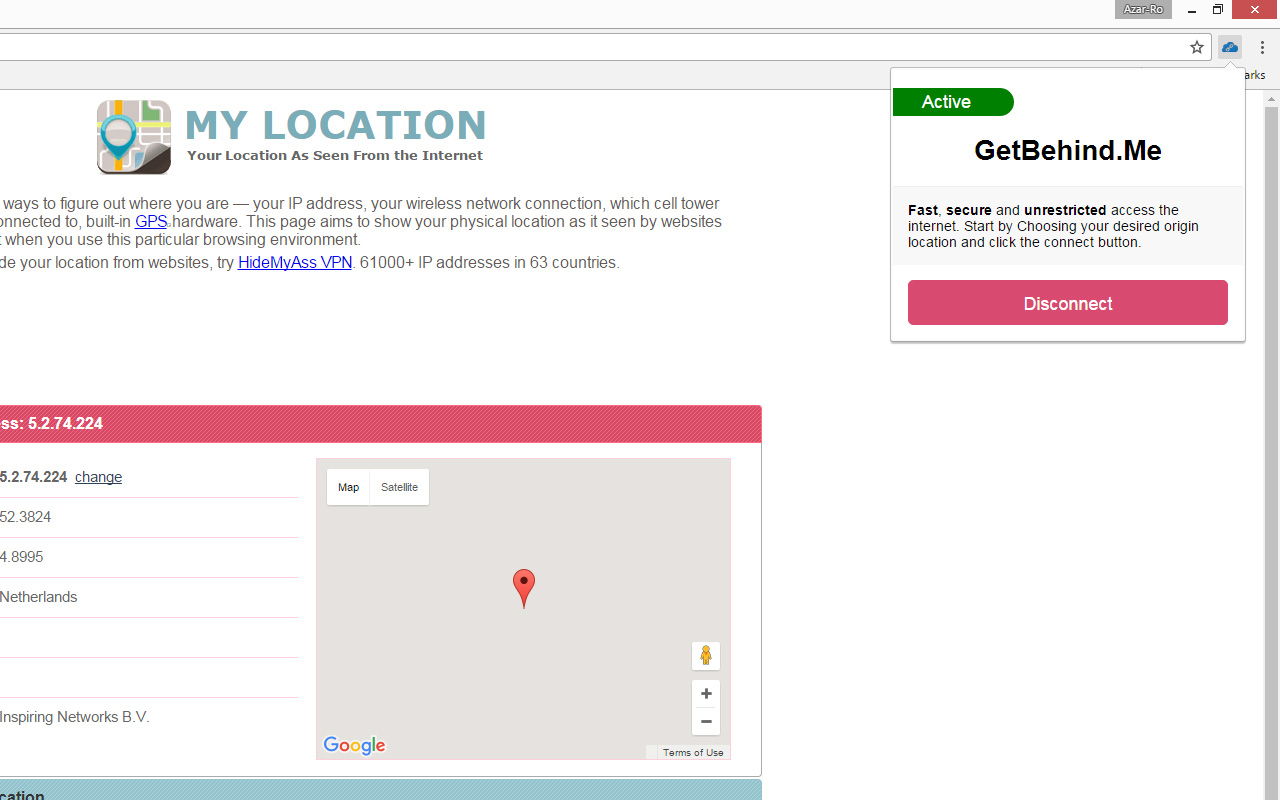Click 'Your Location As Seen From the Internet'

point(335,155)
